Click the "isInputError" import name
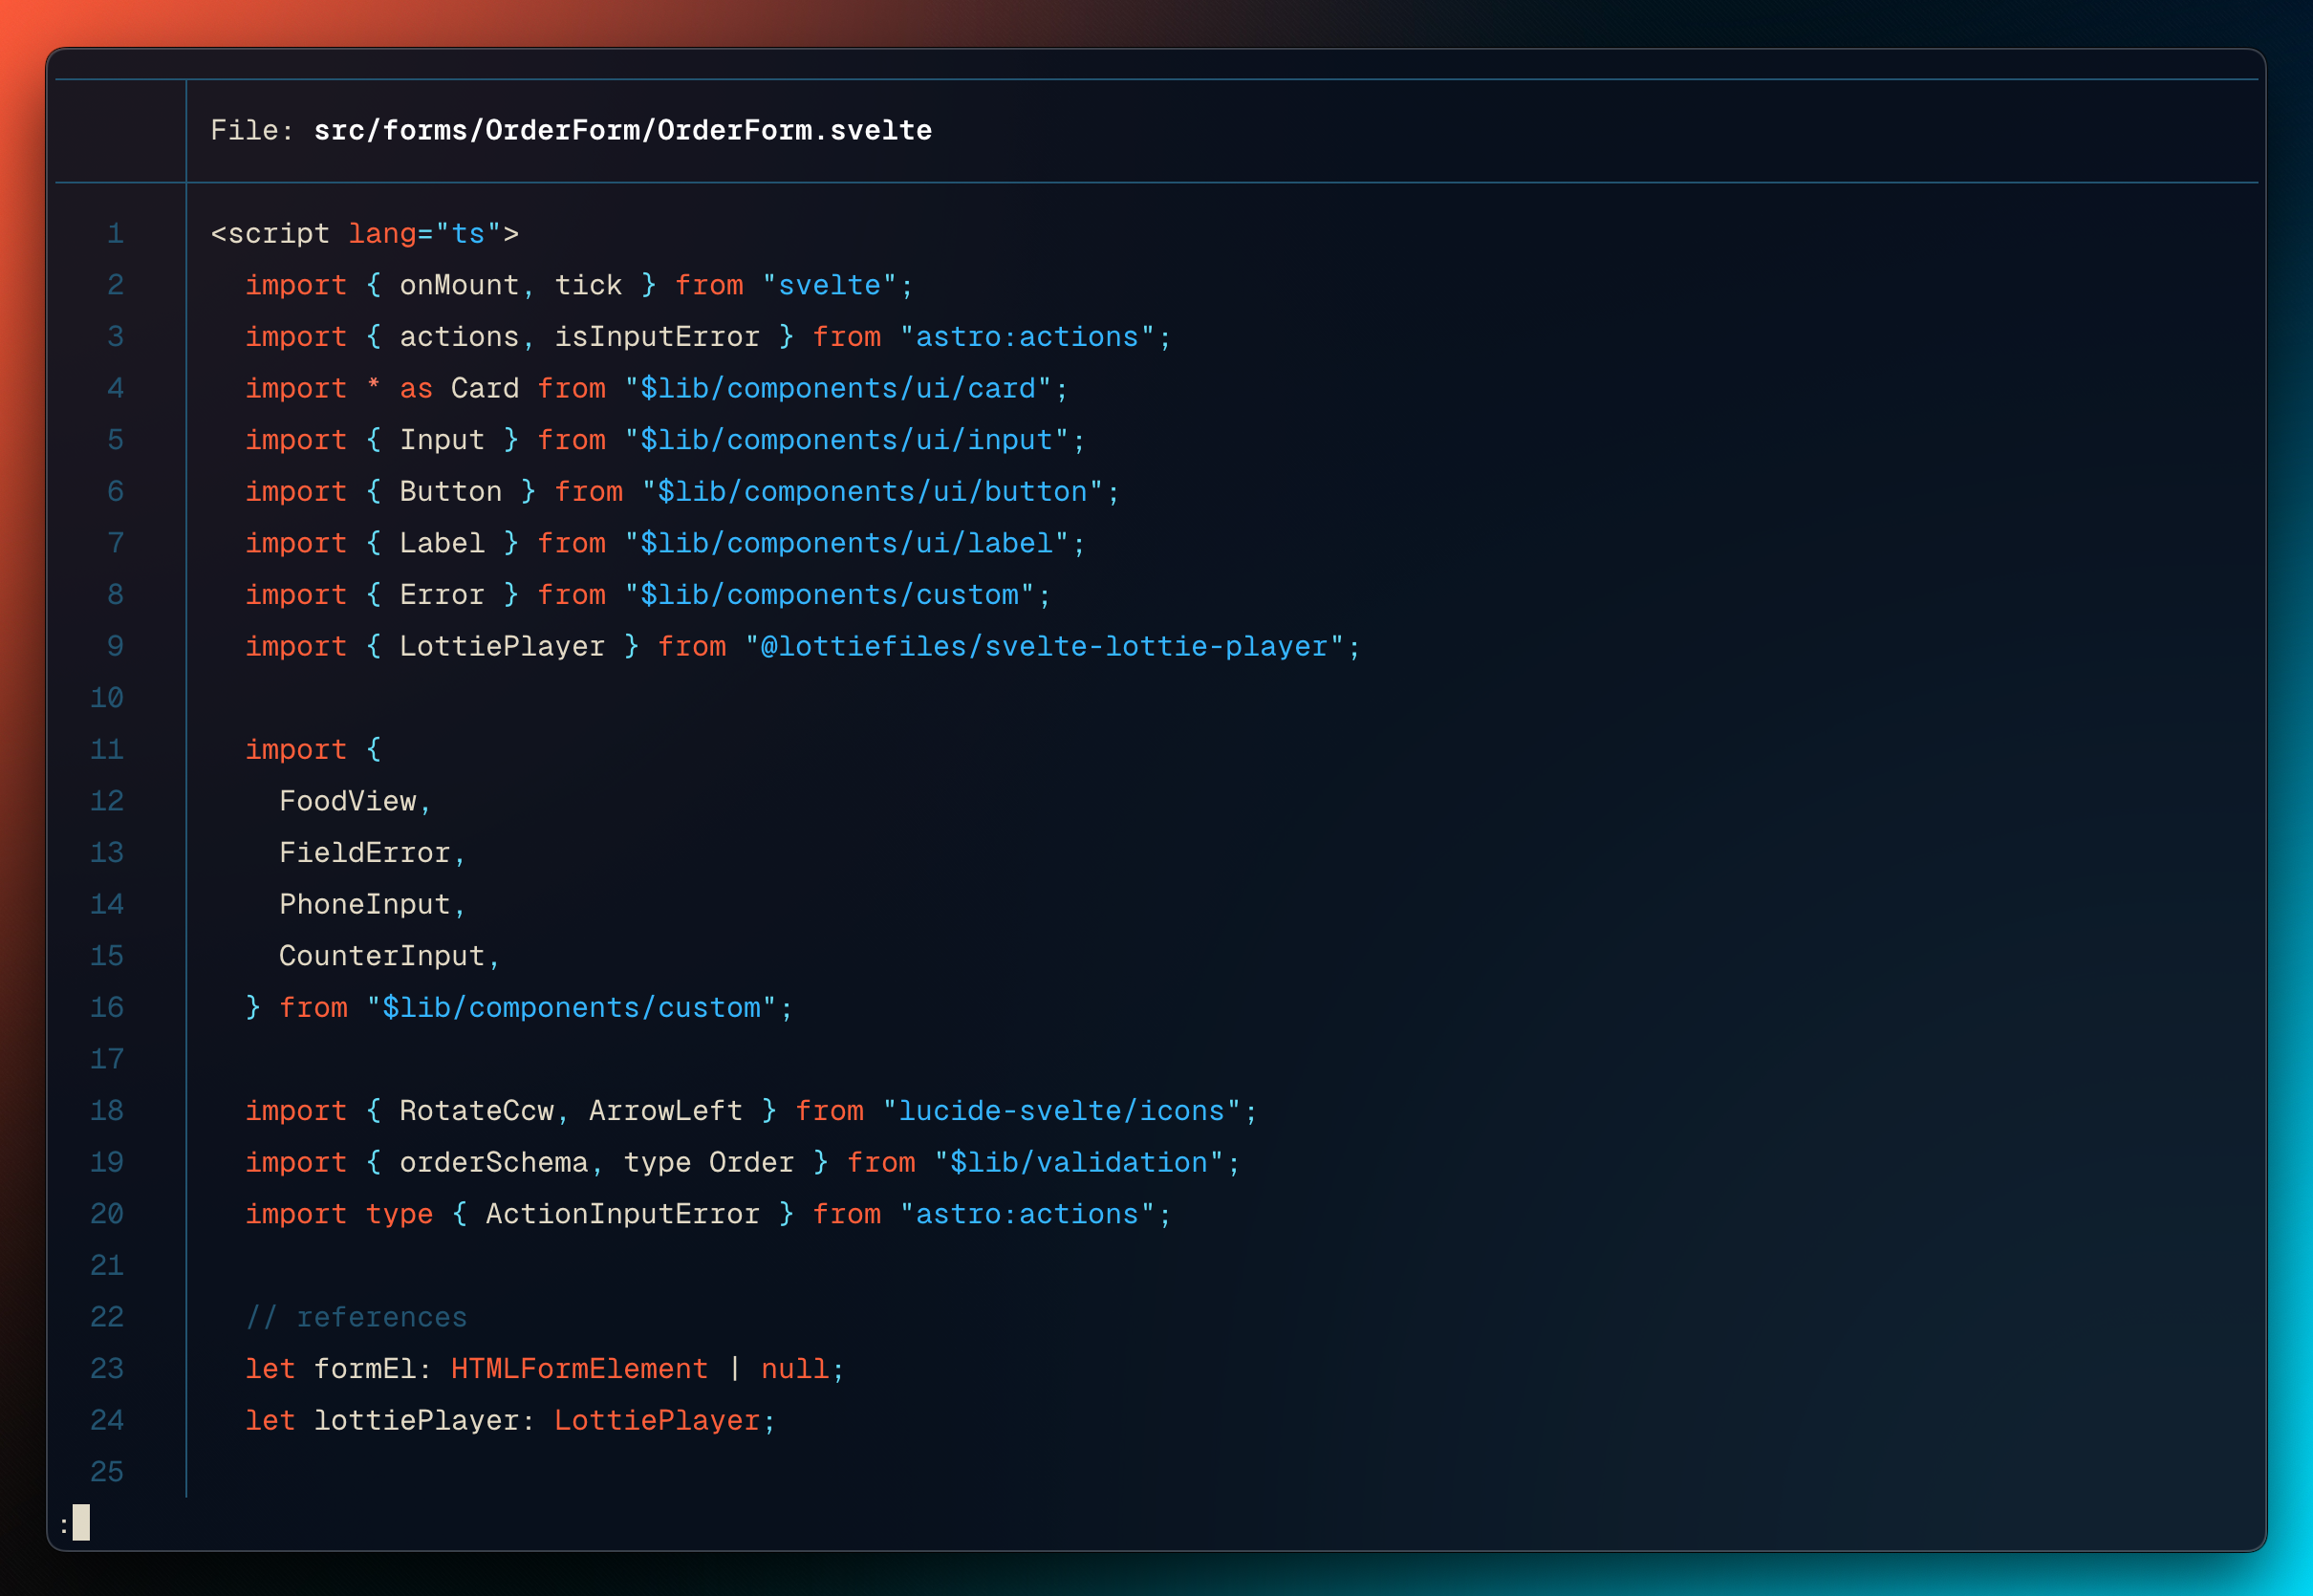Viewport: 2313px width, 1596px height. click(657, 337)
